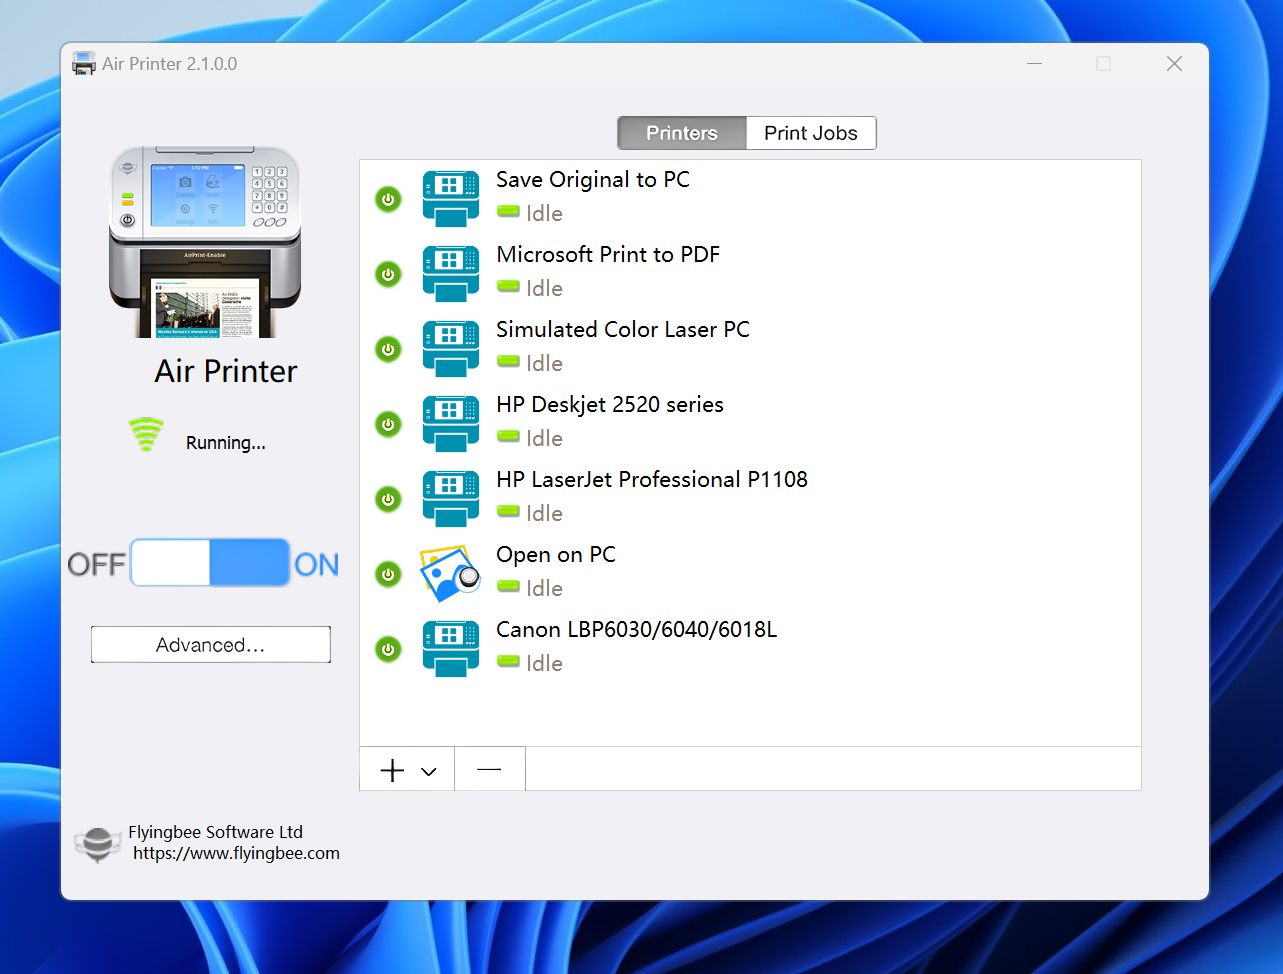This screenshot has height=974, width=1283.
Task: Switch the OFF/ON service toggle
Action: coord(210,562)
